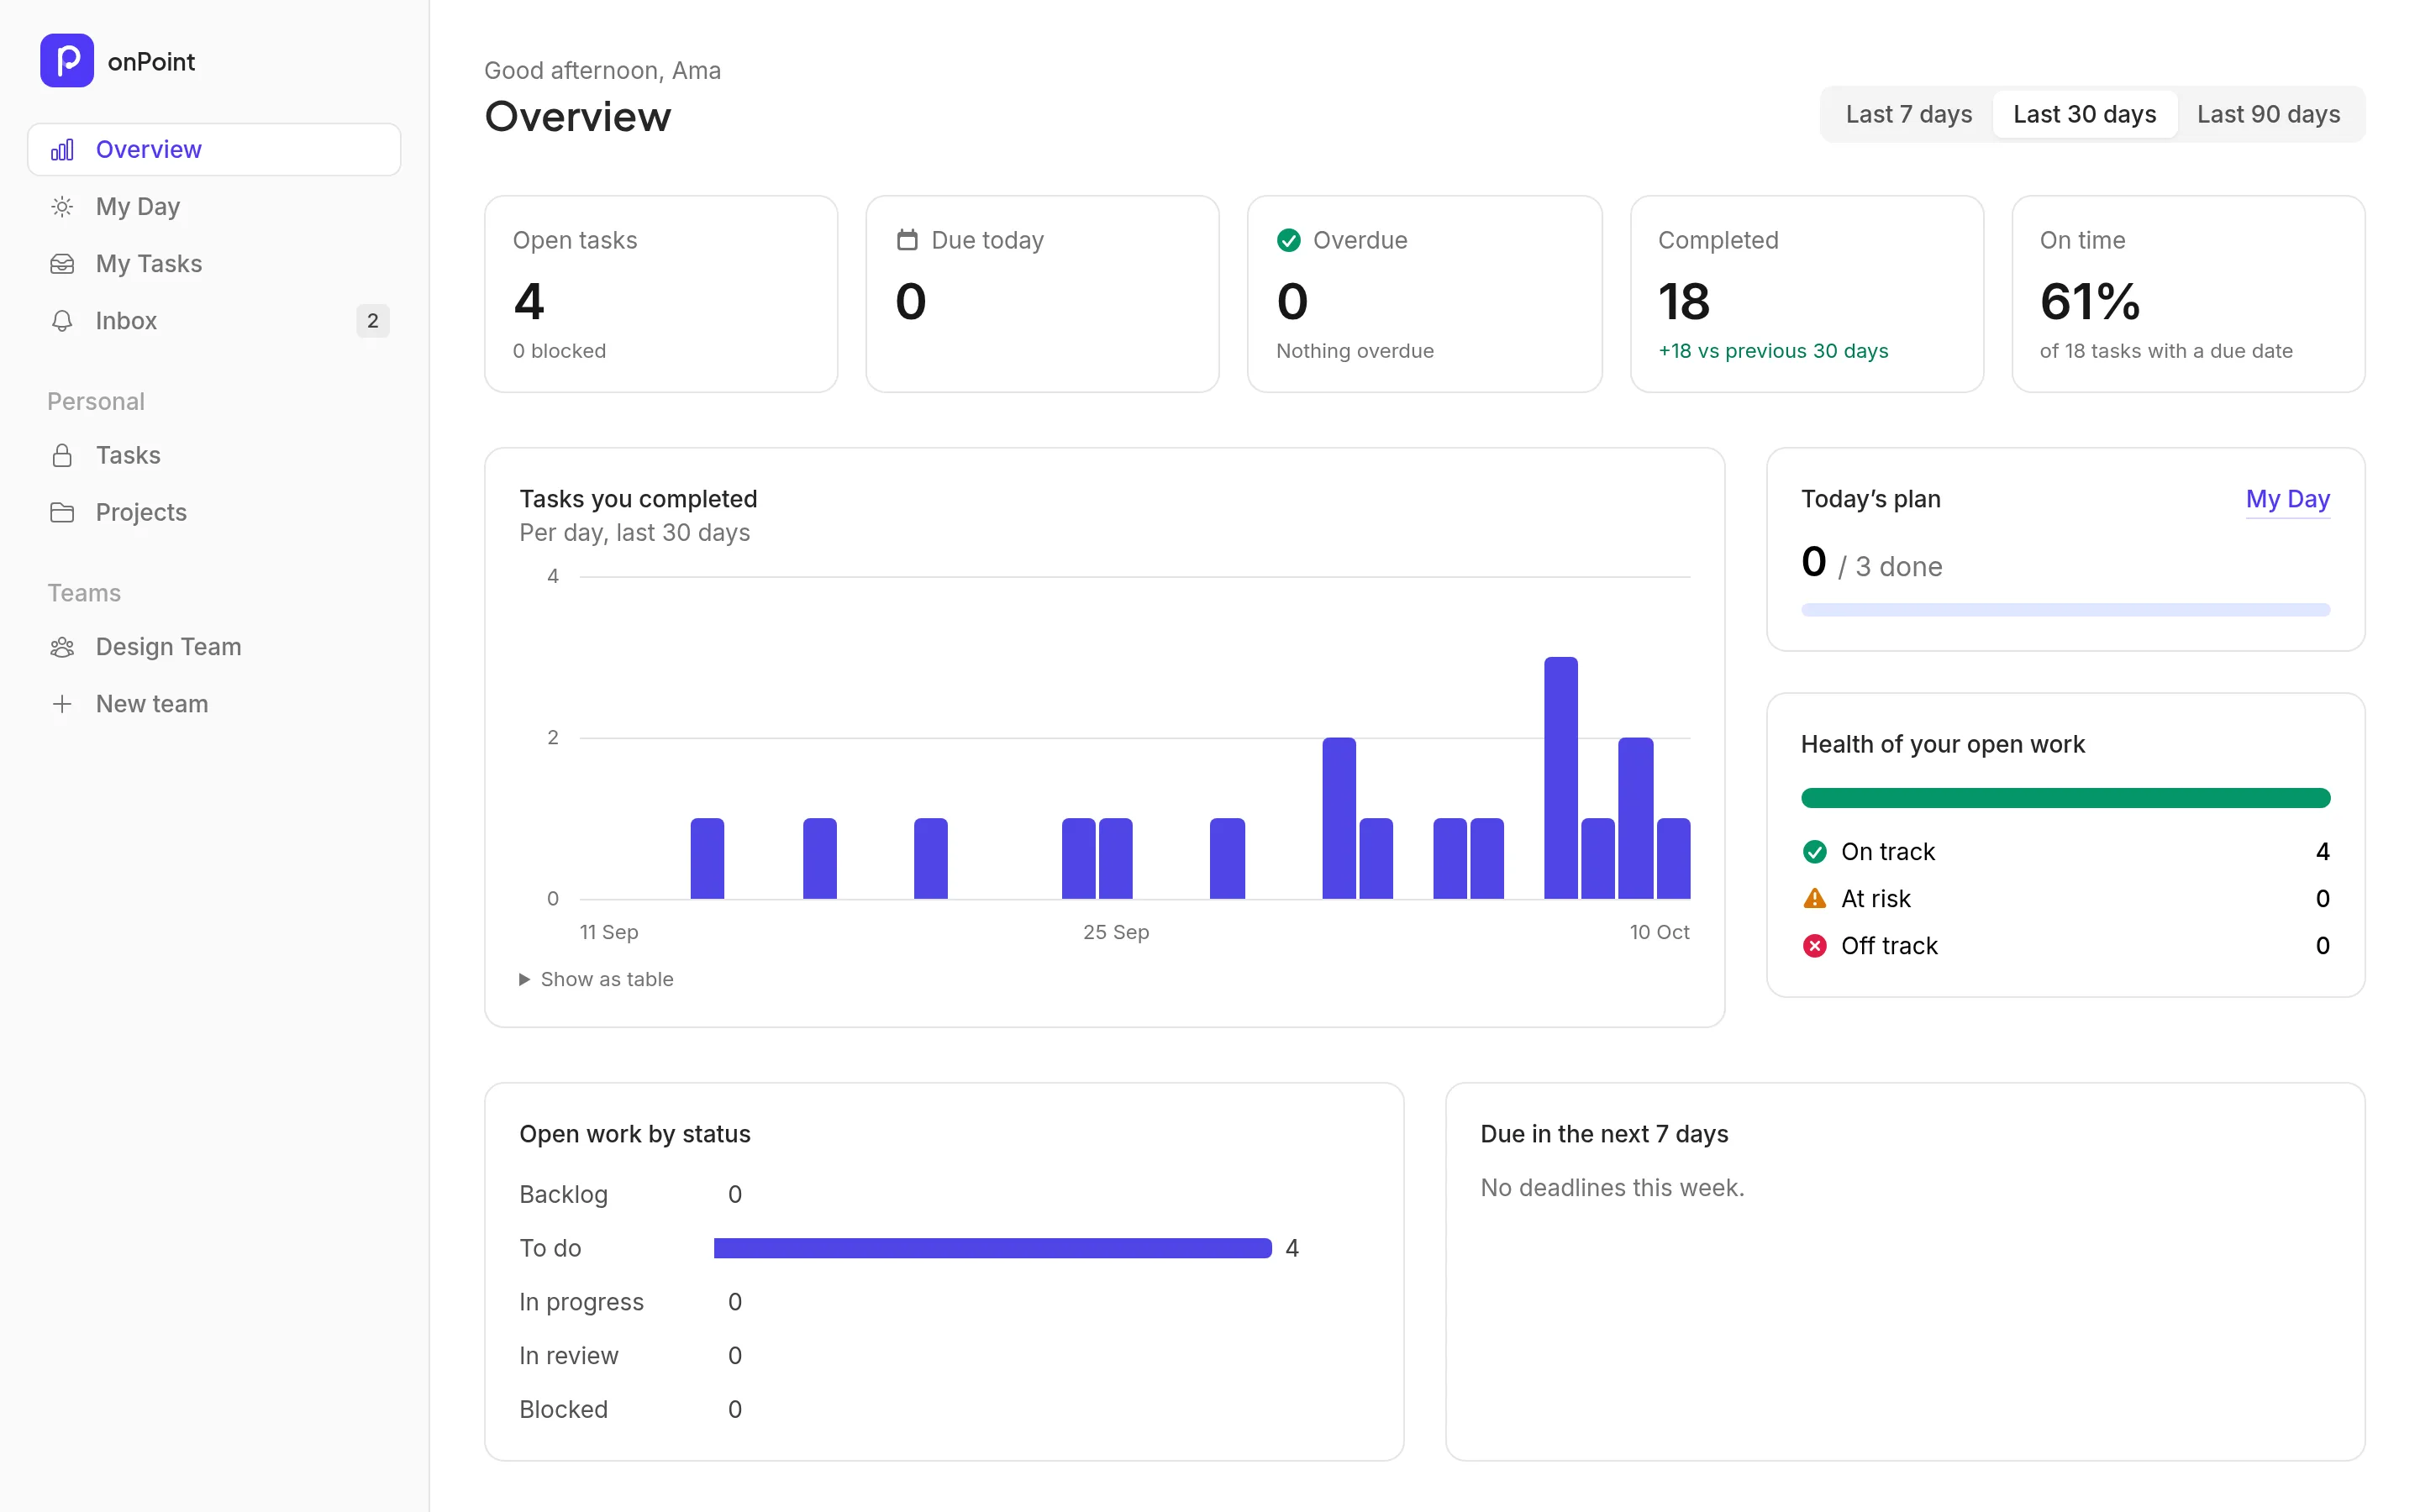The image size is (2420, 1512).
Task: Click the To do status bar
Action: point(992,1248)
